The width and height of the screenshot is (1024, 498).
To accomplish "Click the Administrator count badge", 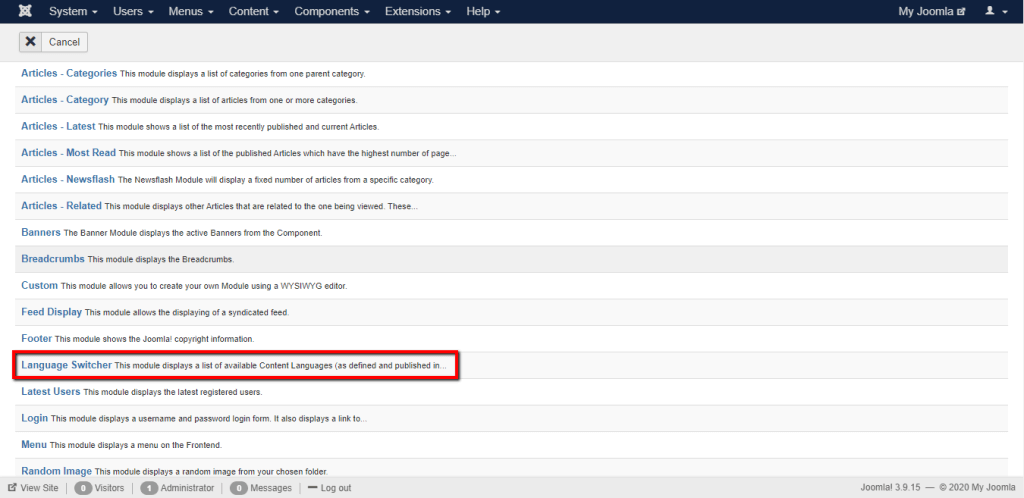I will click(149, 488).
